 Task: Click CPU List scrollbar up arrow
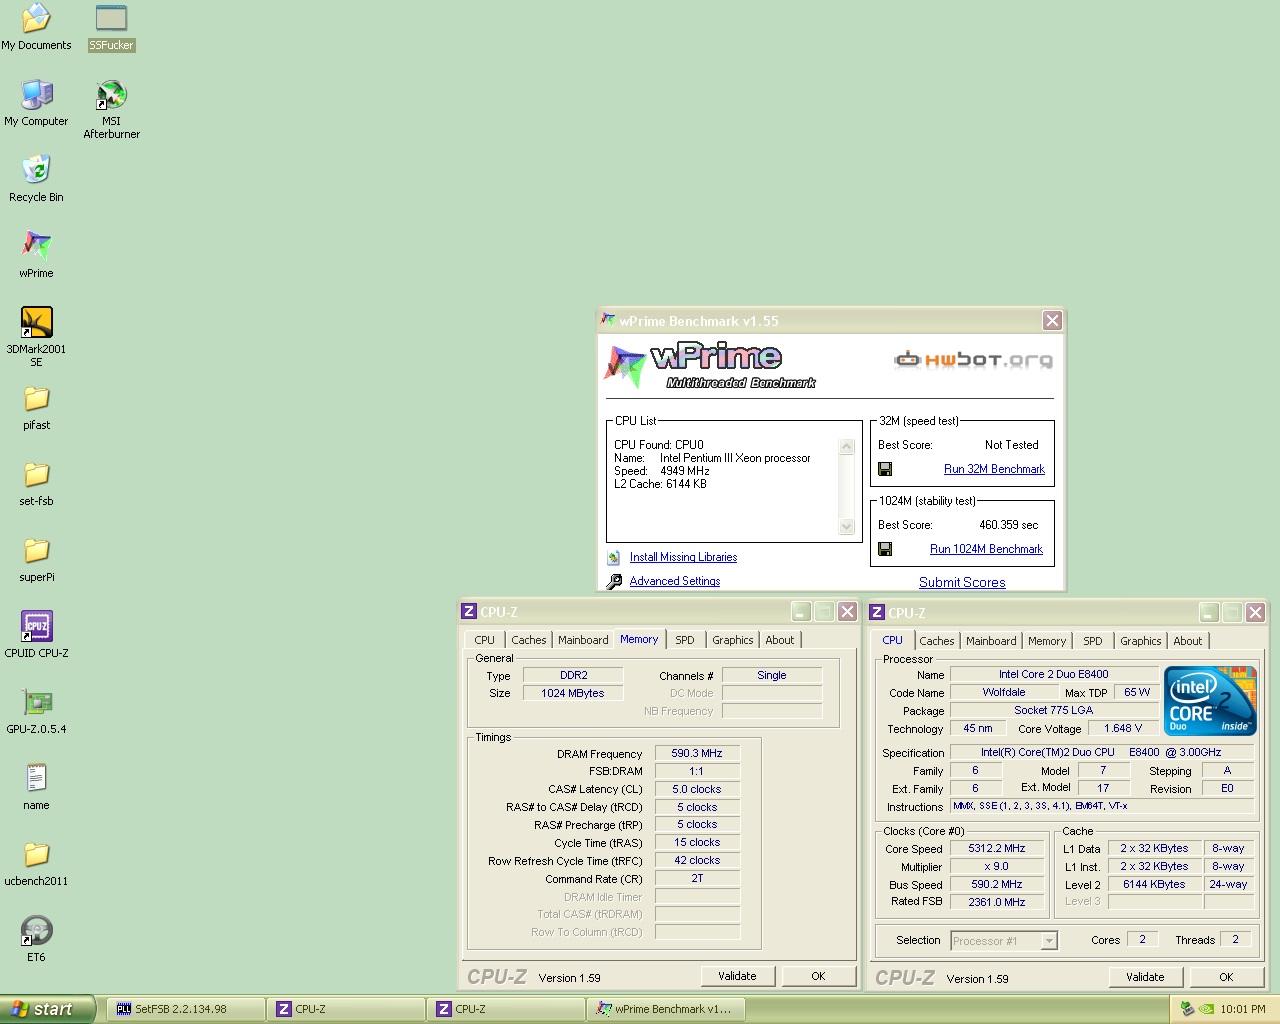pyautogui.click(x=847, y=447)
